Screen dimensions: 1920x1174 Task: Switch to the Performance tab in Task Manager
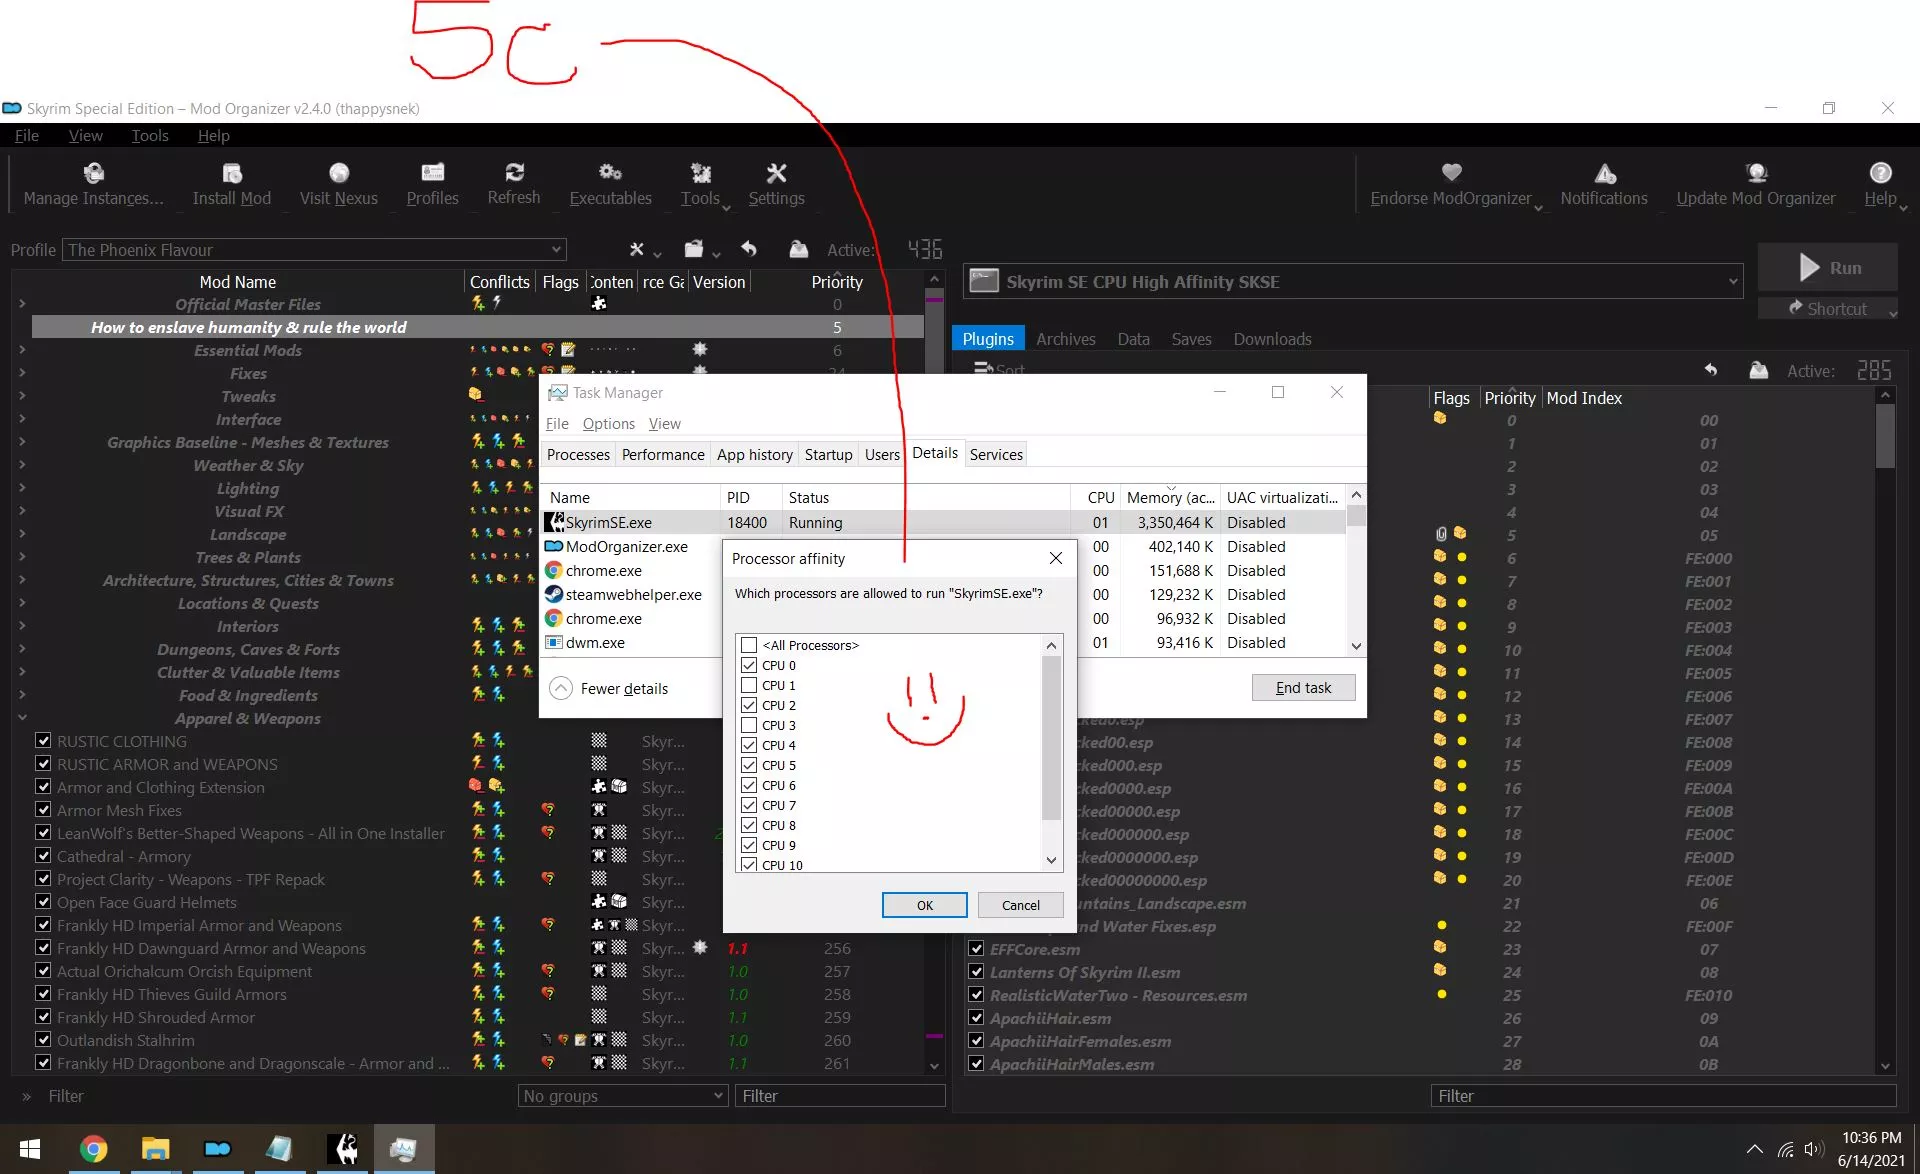click(x=663, y=454)
